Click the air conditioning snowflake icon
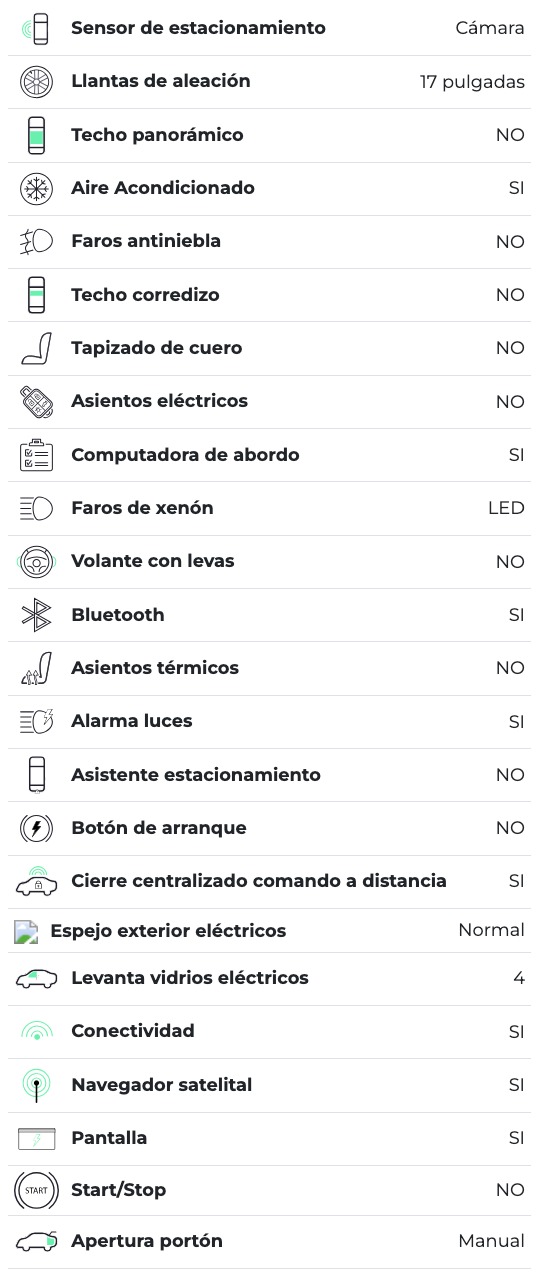 tap(36, 188)
